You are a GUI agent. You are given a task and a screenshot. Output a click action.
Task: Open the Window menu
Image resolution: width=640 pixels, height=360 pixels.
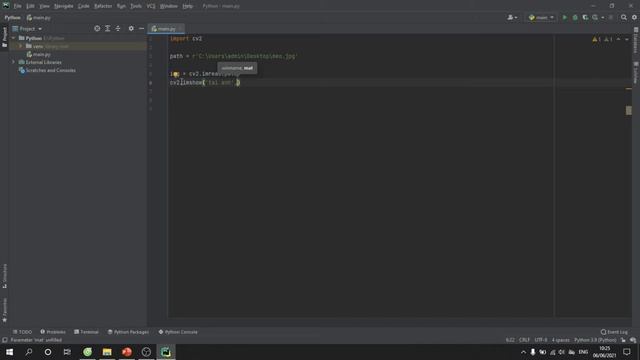click(169, 6)
